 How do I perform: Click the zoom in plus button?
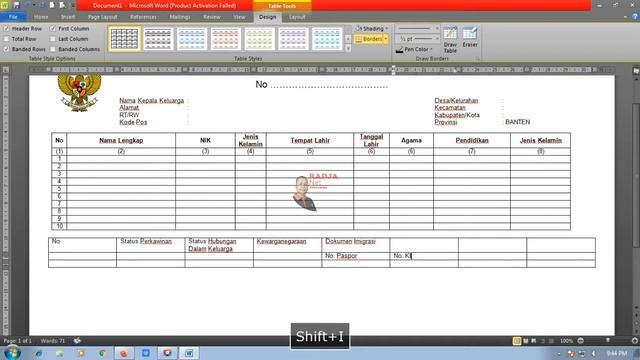635,340
